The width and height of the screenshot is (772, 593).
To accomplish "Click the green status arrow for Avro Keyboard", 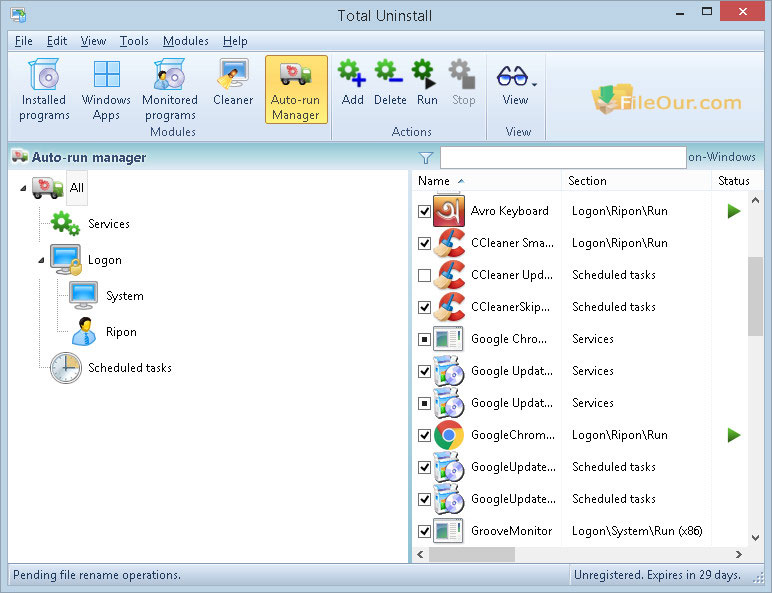I will tap(734, 211).
